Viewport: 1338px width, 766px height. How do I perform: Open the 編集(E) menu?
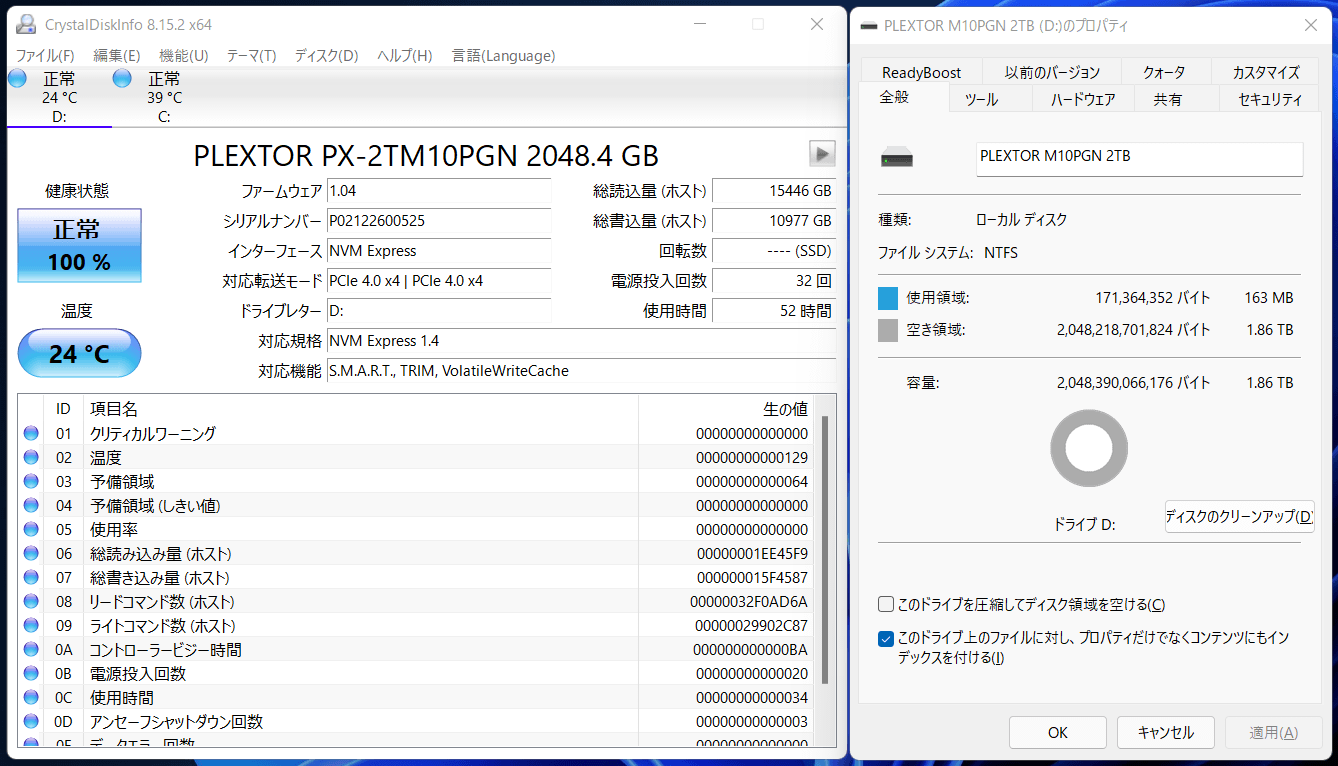(117, 55)
